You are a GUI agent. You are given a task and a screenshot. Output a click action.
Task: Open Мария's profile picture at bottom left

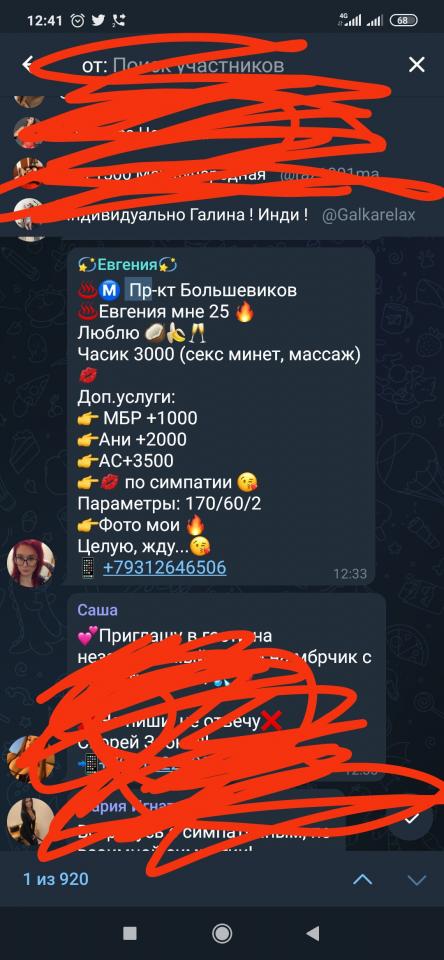pyautogui.click(x=29, y=821)
